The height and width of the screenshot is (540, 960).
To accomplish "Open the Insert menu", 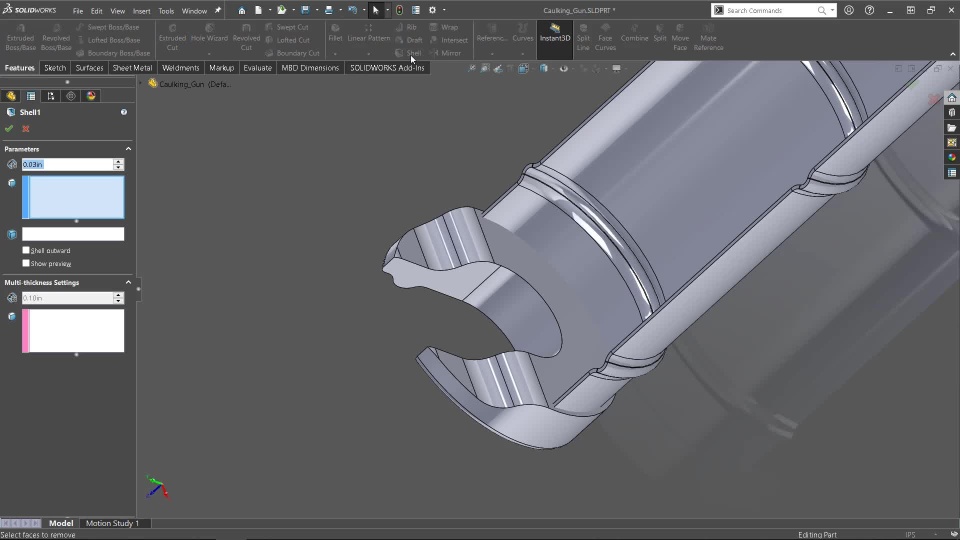I will tap(141, 11).
